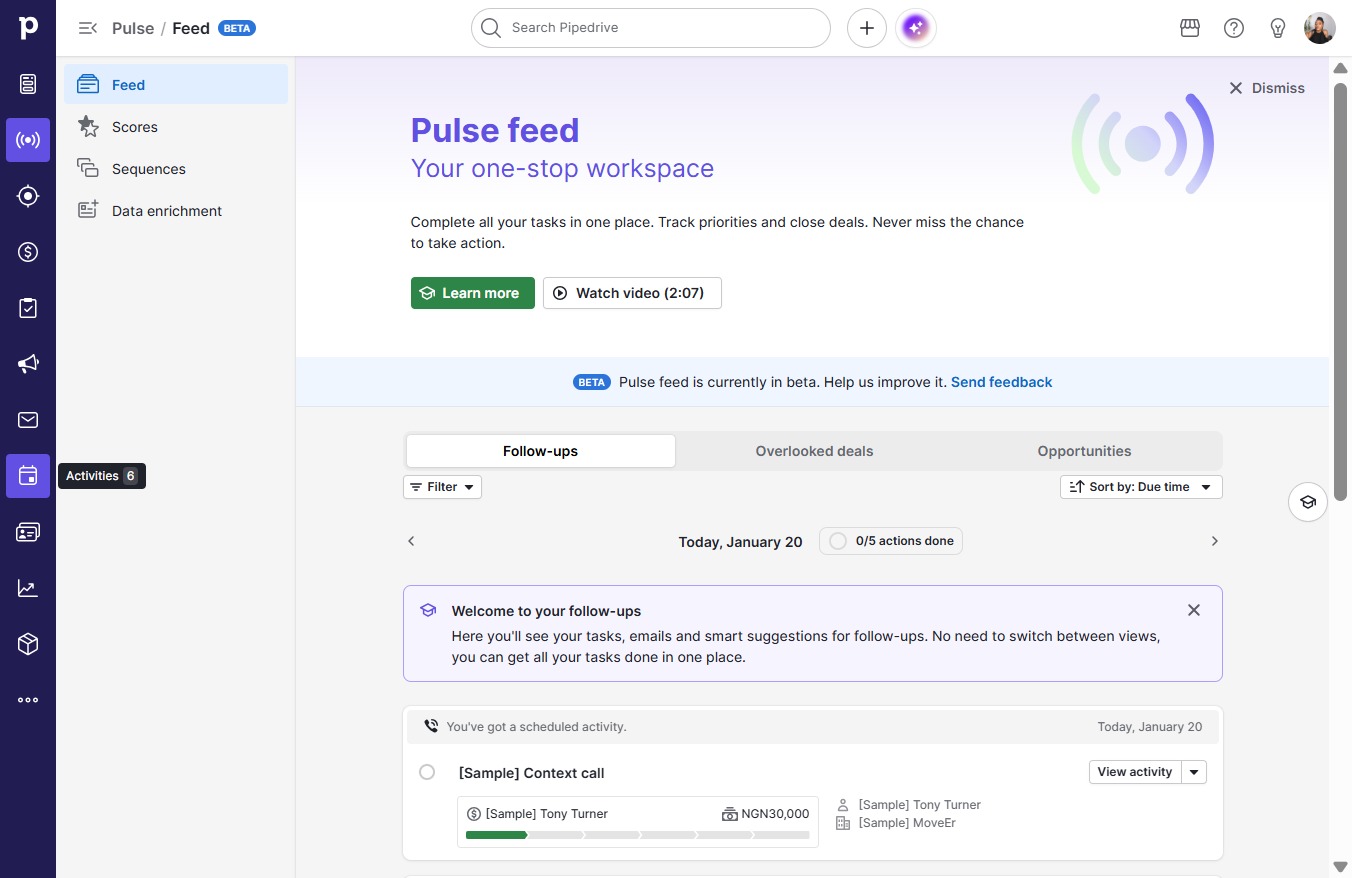Open Activities via the calendar sidebar icon

click(28, 476)
